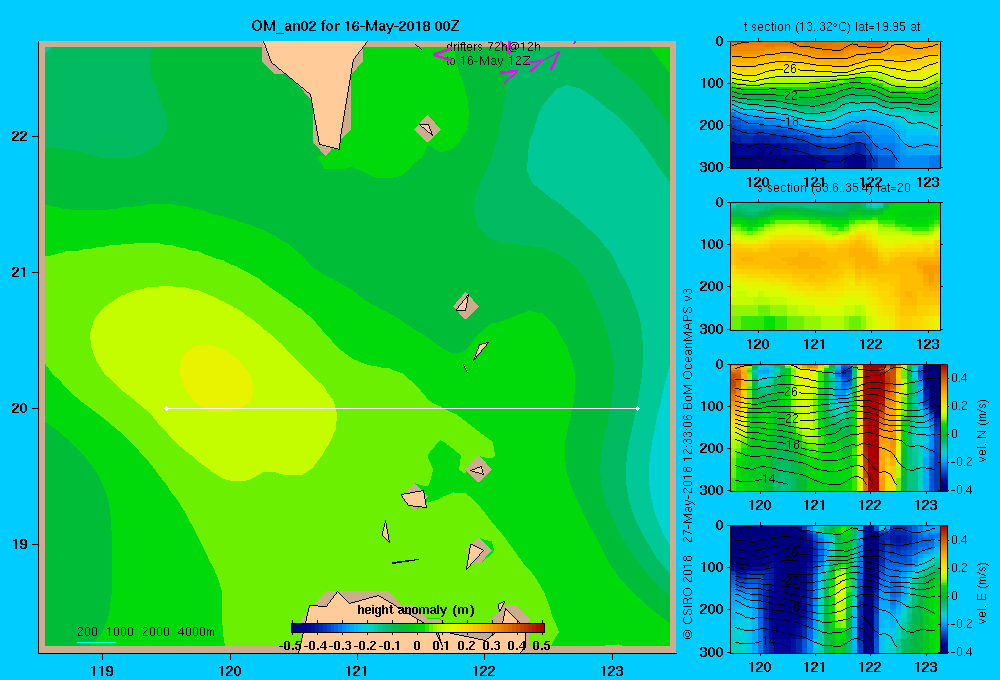This screenshot has width=1000, height=680.
Task: Click the east endpoint of the white section line
Action: coord(638,408)
